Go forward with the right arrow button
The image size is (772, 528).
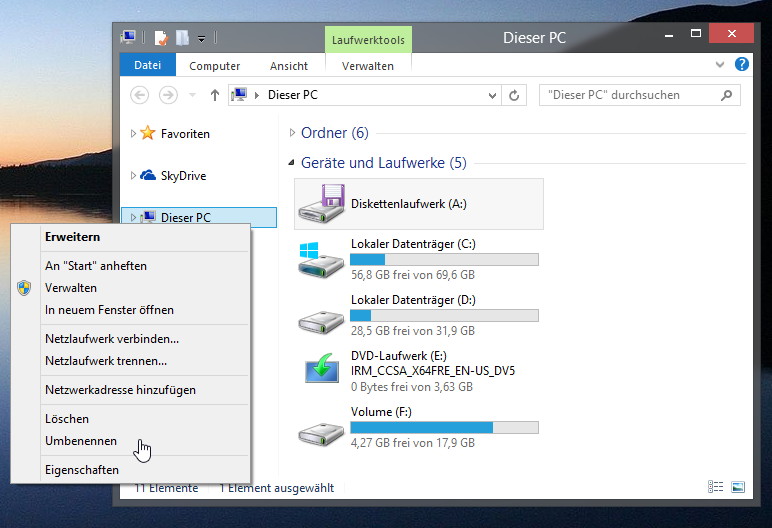[x=168, y=95]
